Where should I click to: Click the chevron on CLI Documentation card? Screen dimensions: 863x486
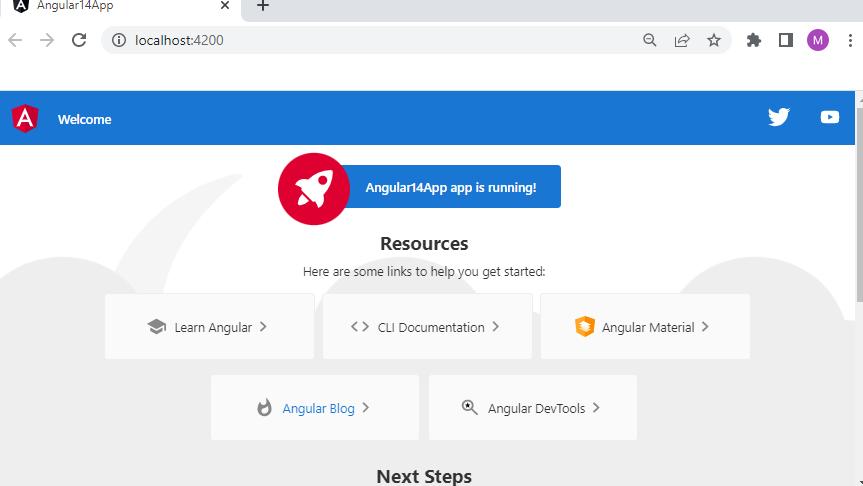point(495,327)
